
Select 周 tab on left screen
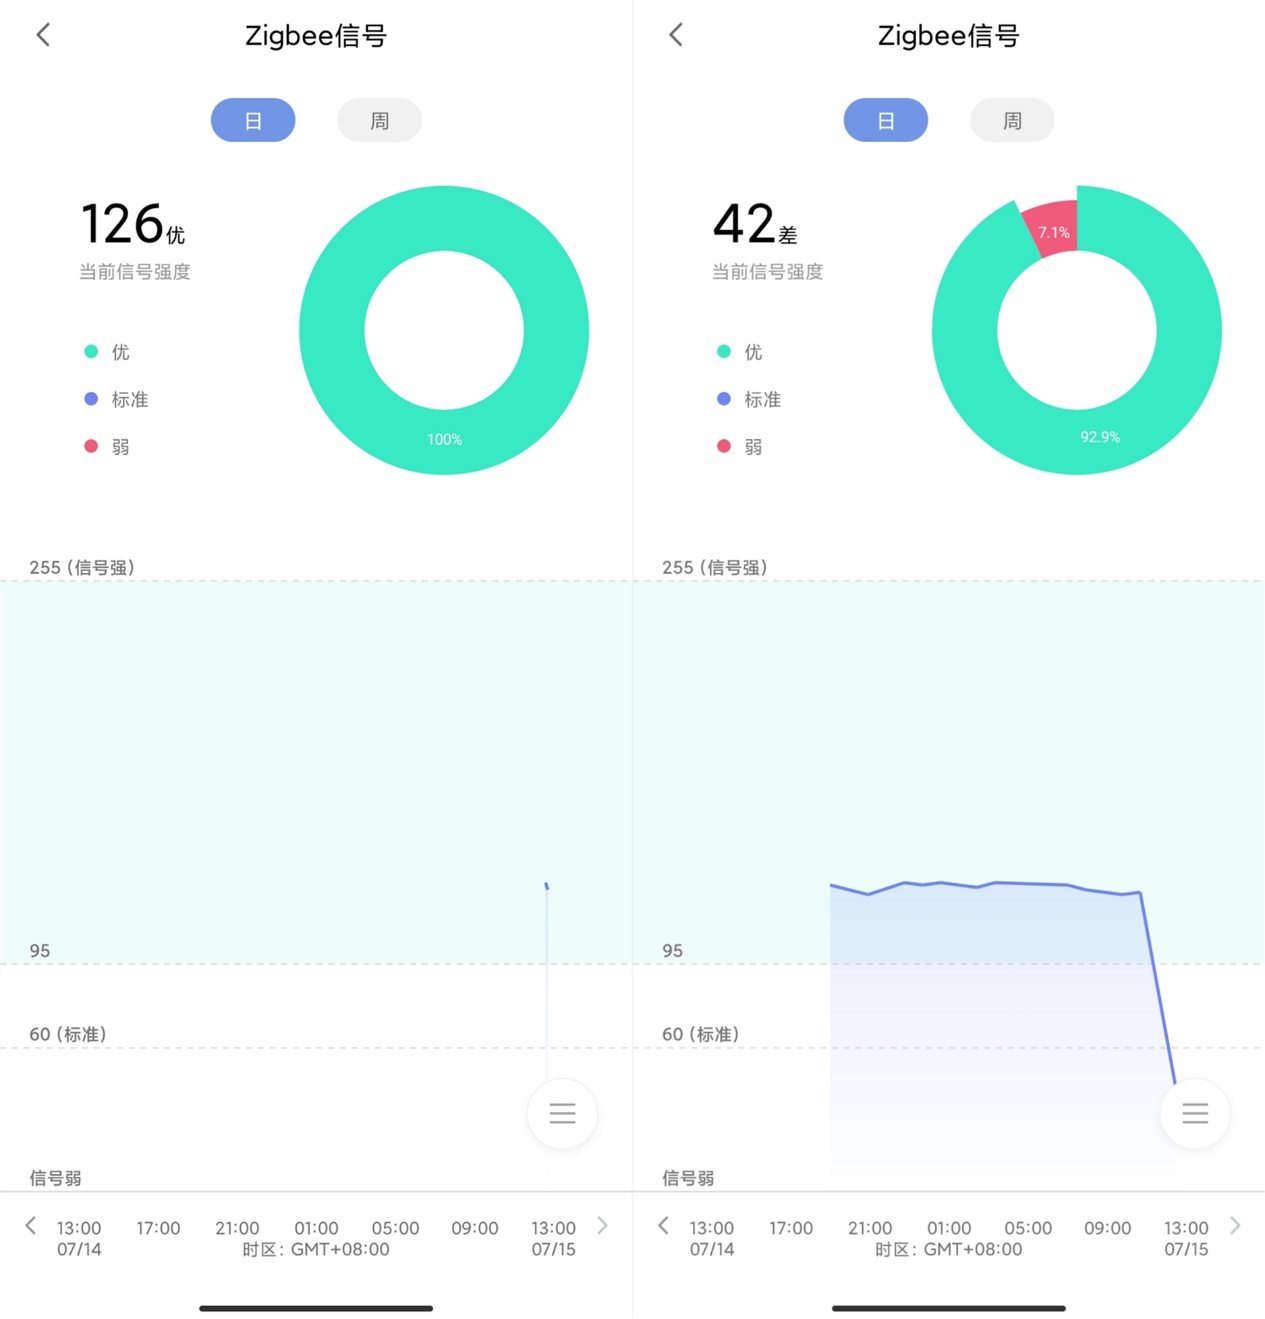pos(380,120)
